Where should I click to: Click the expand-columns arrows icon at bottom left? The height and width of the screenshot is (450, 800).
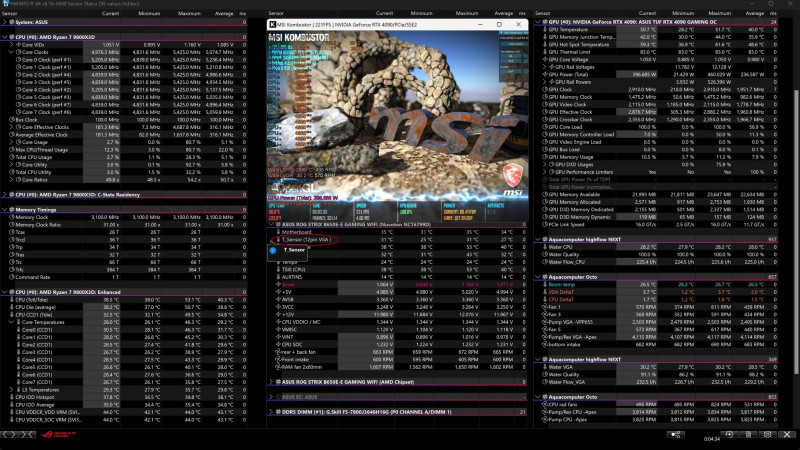(10, 434)
